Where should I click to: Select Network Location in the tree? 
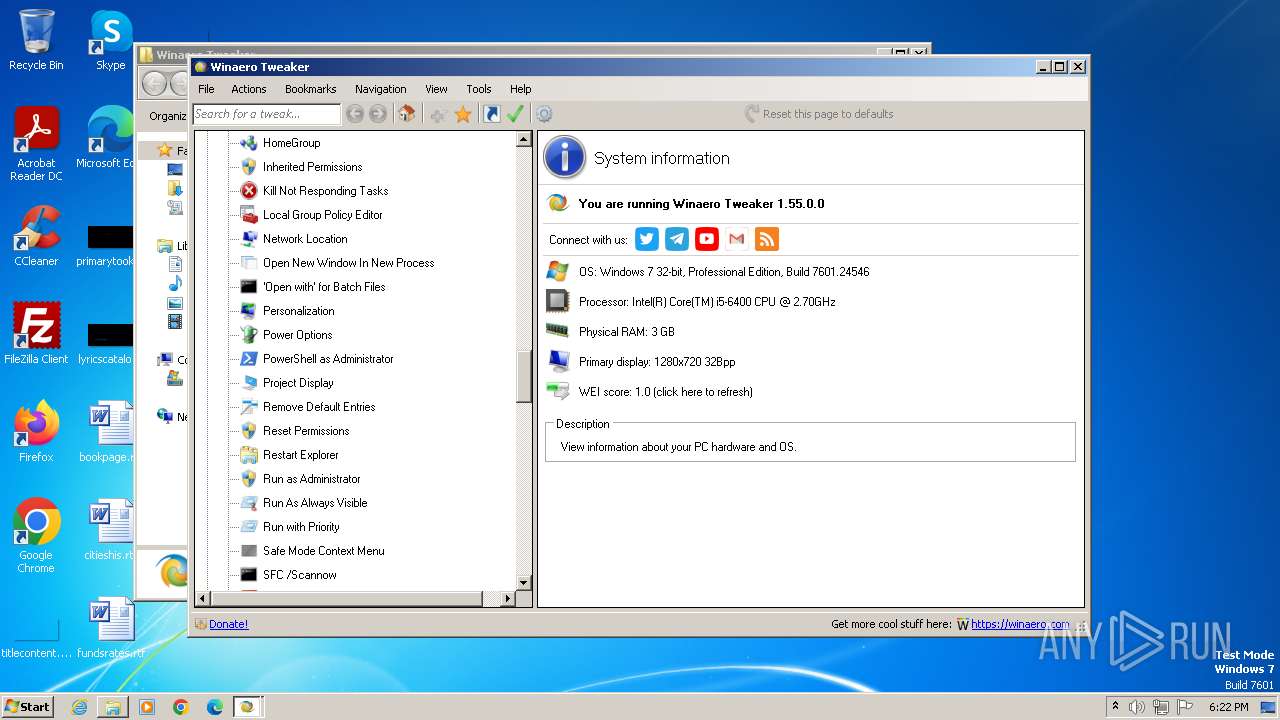click(305, 239)
